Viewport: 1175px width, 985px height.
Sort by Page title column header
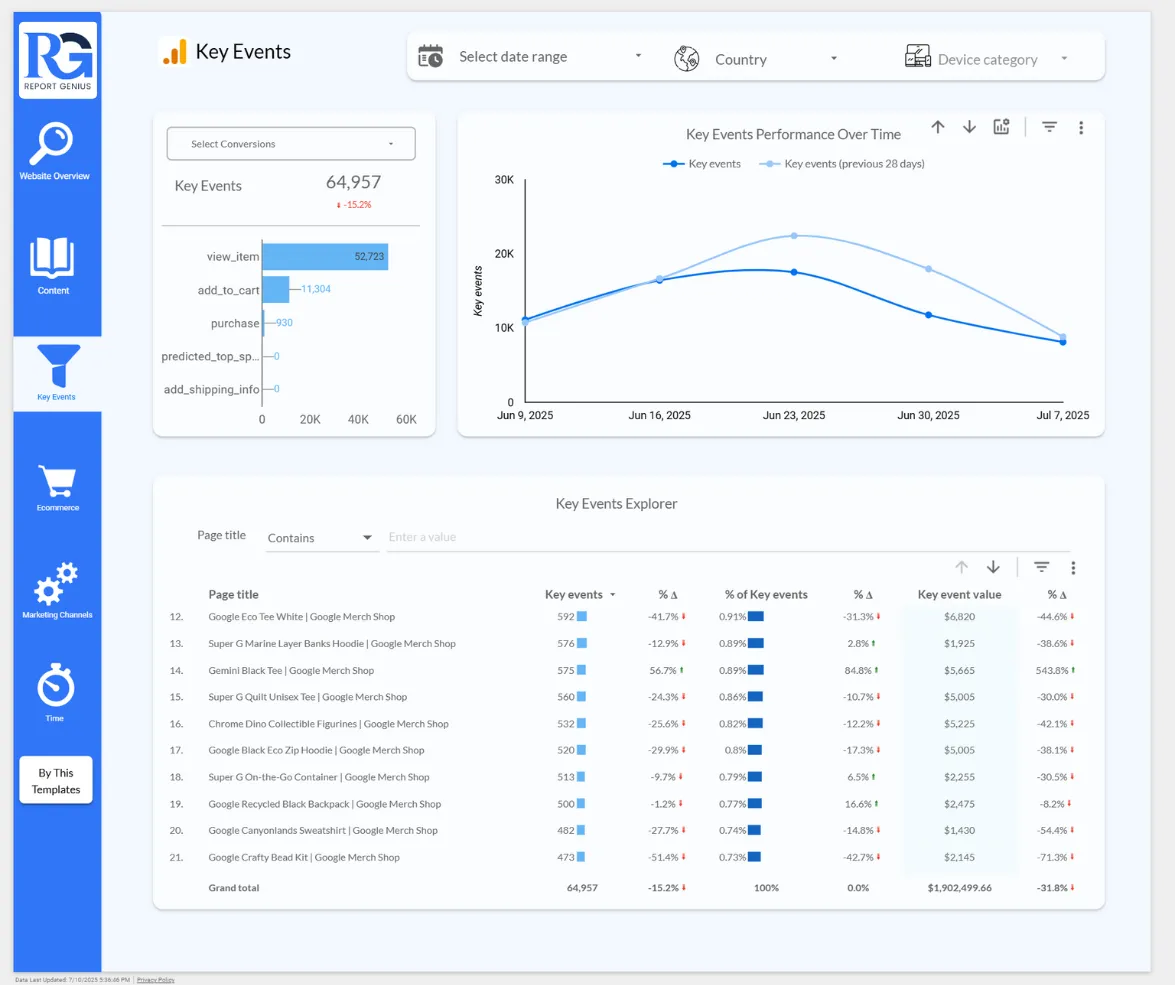(x=233, y=594)
